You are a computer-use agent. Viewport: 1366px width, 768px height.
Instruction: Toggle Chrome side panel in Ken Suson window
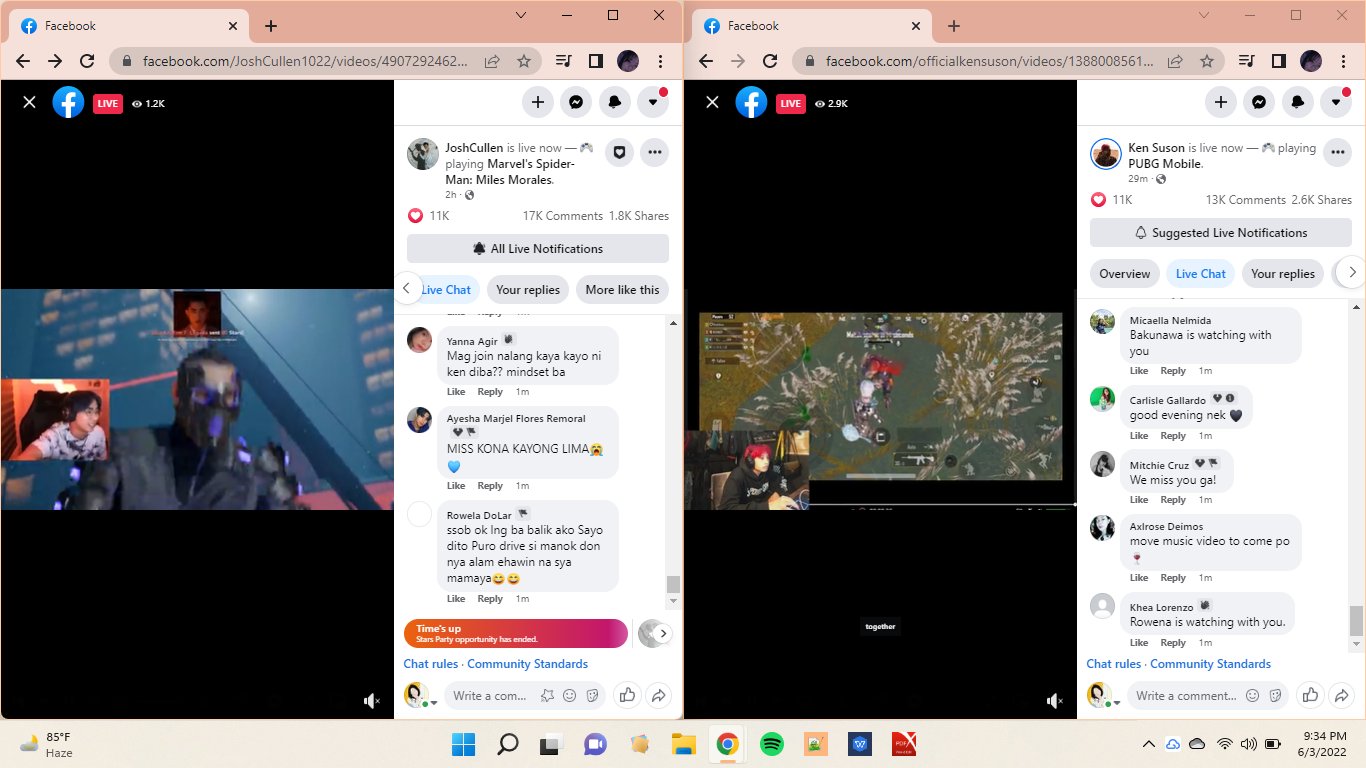(1278, 61)
